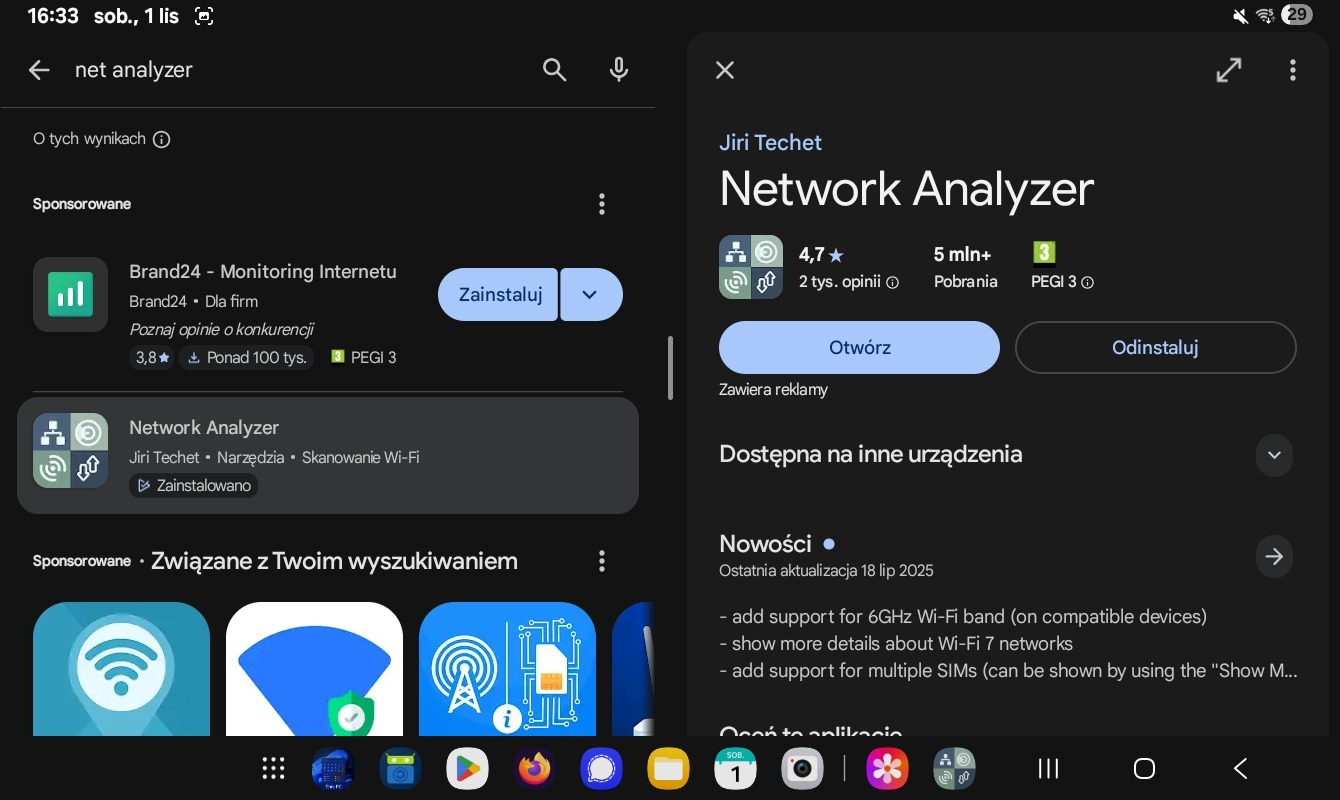
Task: Tap the back arrow in search bar
Action: (x=39, y=70)
